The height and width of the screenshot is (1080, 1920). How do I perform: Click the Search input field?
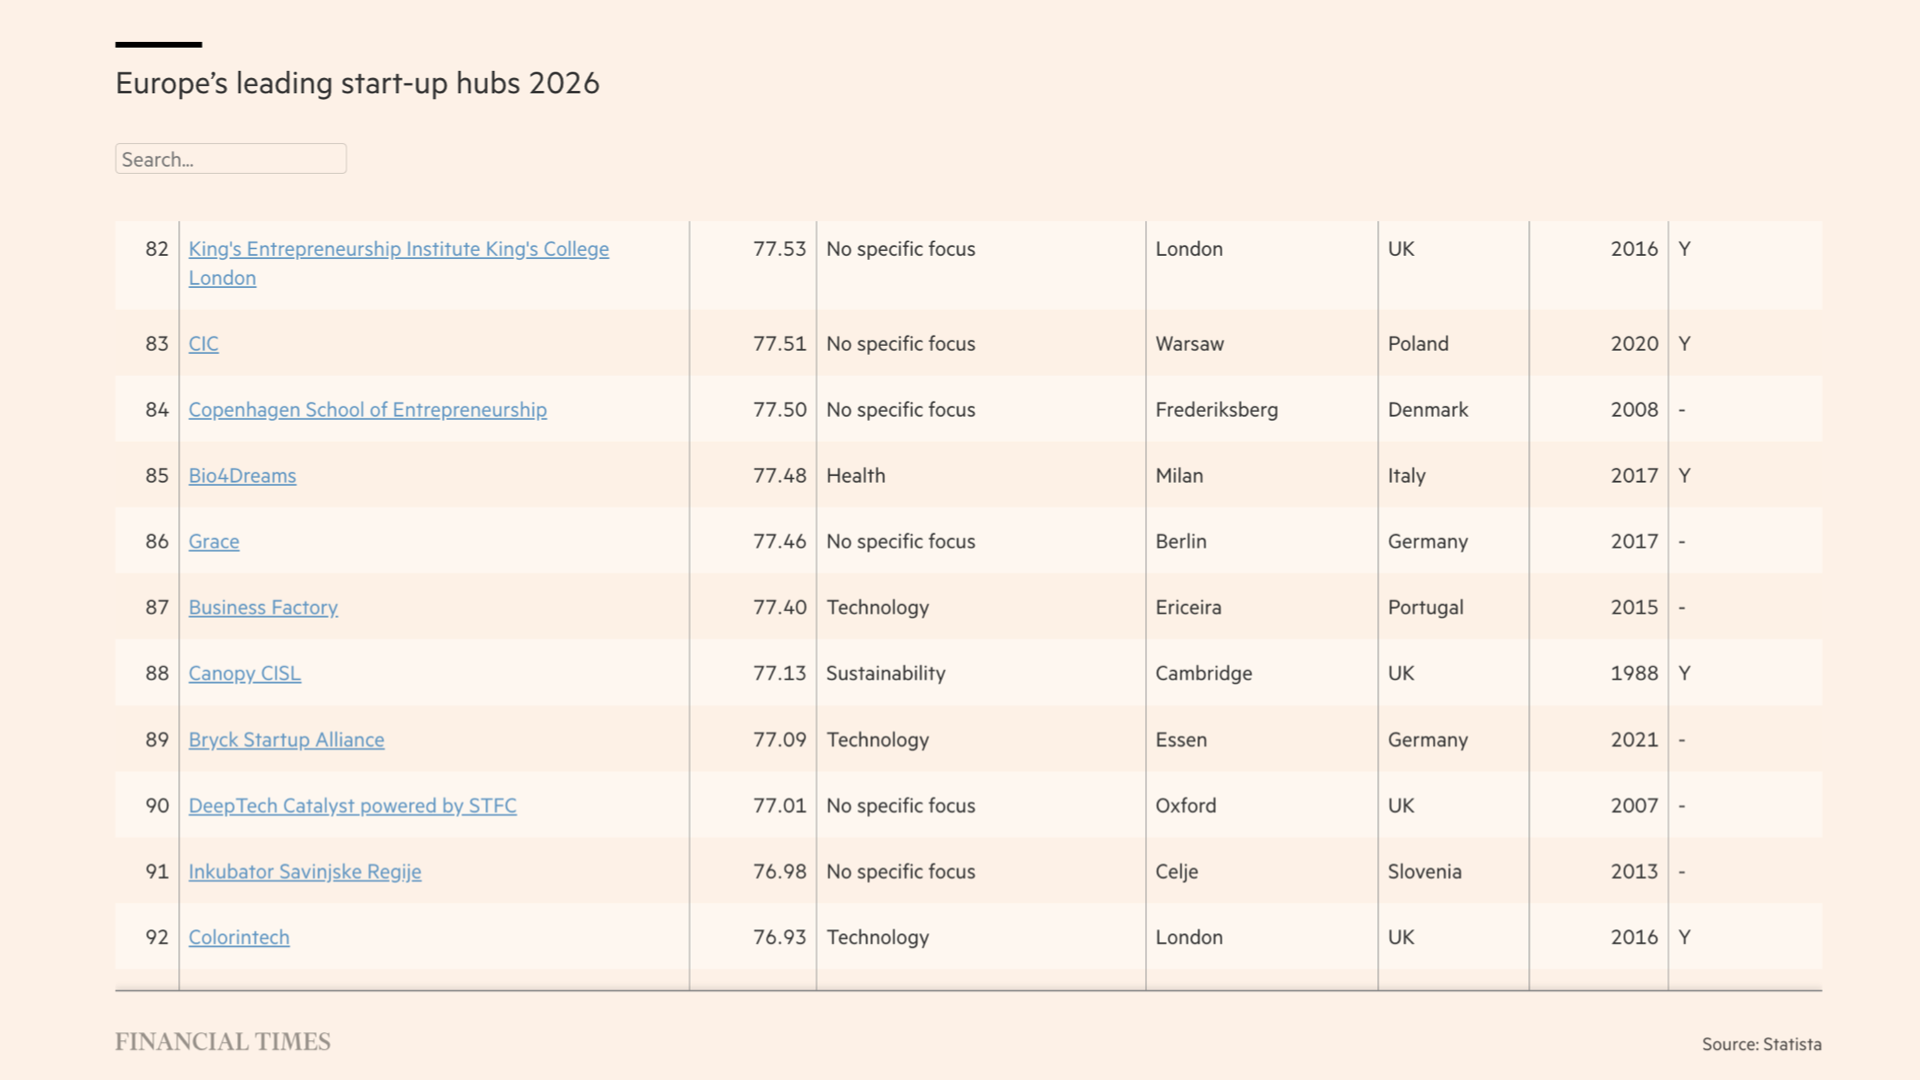click(230, 159)
